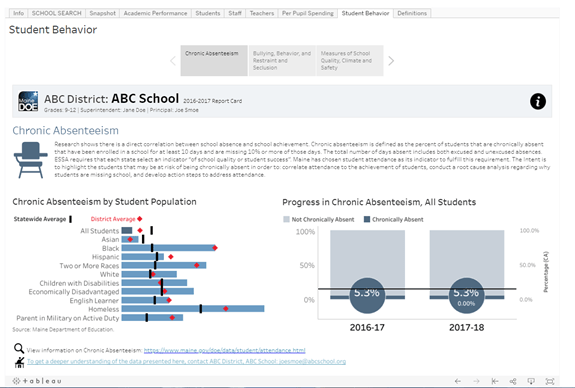The height and width of the screenshot is (388, 575).
Task: Click the Chronic Absenteeism section heading
Action: (66, 131)
